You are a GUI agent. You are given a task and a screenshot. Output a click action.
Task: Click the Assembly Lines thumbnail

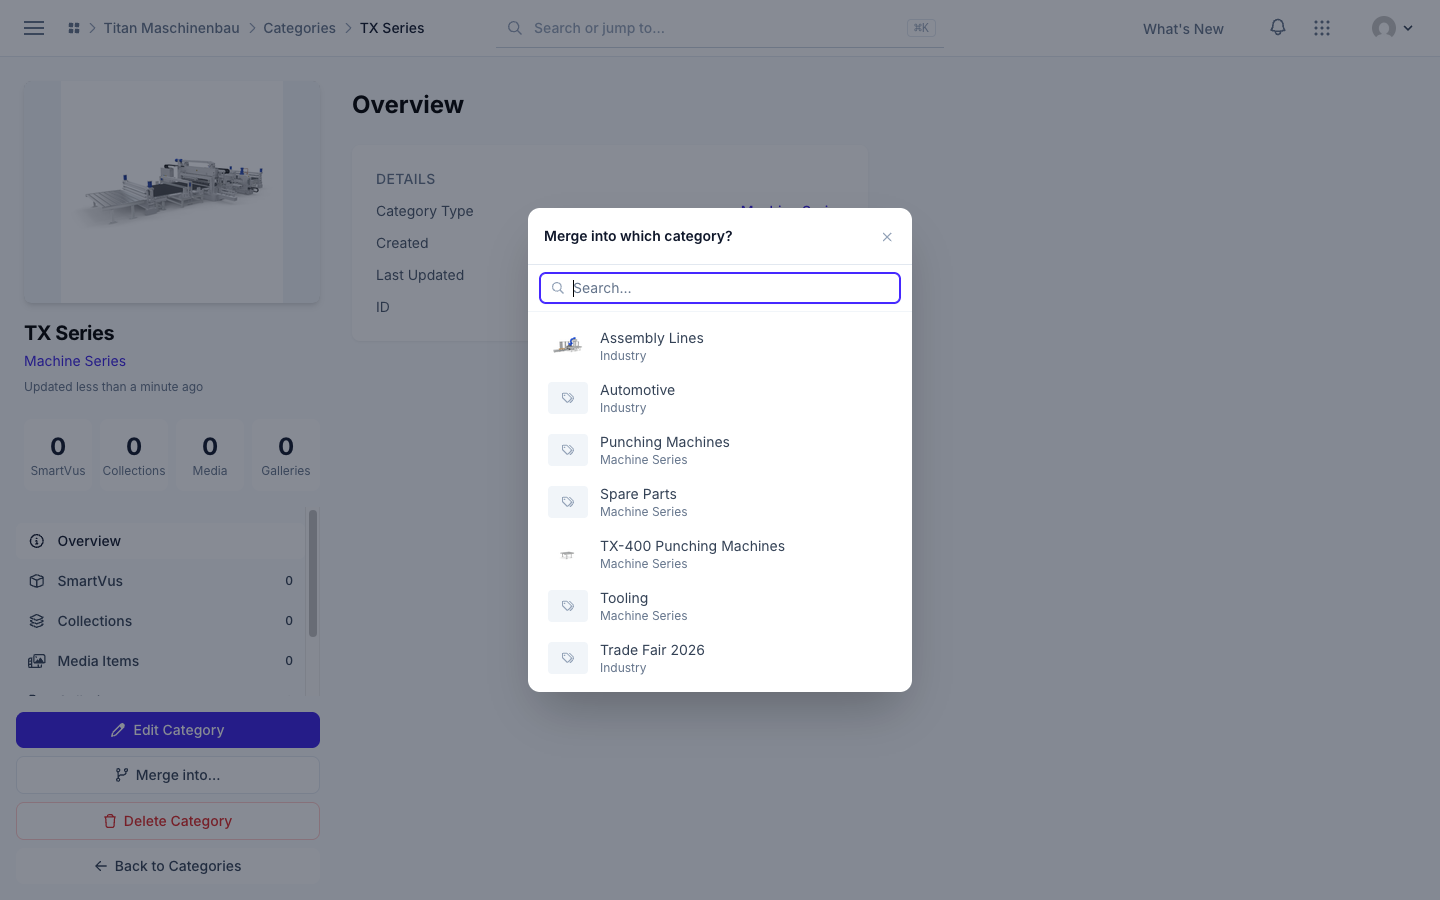[568, 346]
